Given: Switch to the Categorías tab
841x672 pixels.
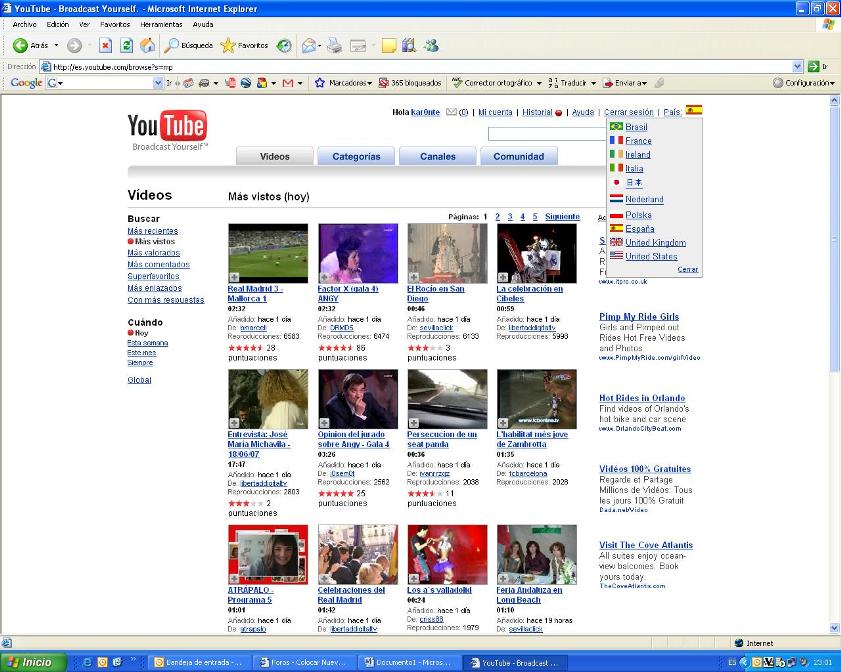Looking at the screenshot, I should click(356, 156).
